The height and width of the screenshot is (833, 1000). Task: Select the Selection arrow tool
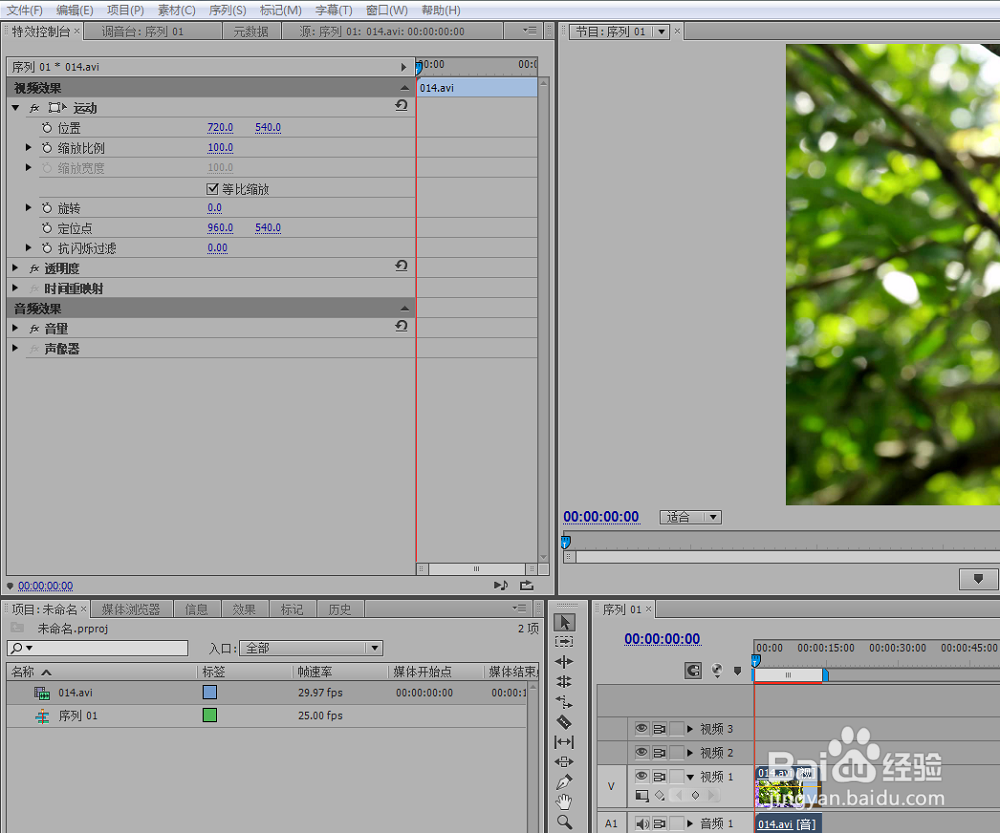point(564,622)
